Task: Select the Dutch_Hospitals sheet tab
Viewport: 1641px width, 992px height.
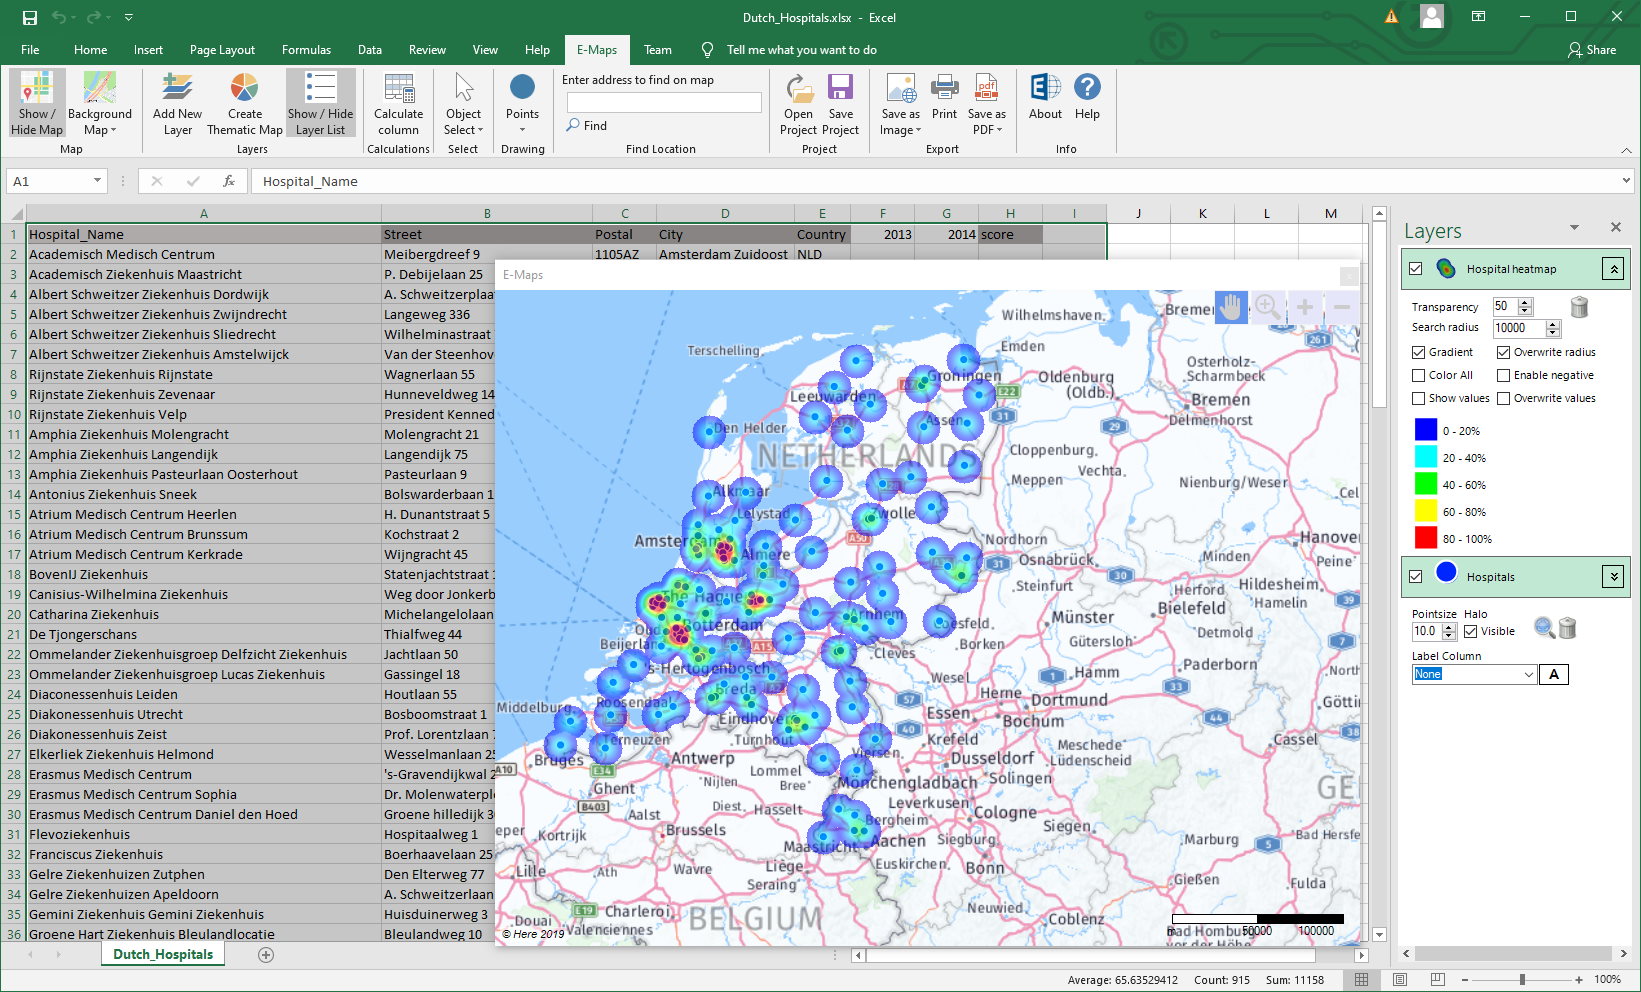Action: (x=162, y=954)
